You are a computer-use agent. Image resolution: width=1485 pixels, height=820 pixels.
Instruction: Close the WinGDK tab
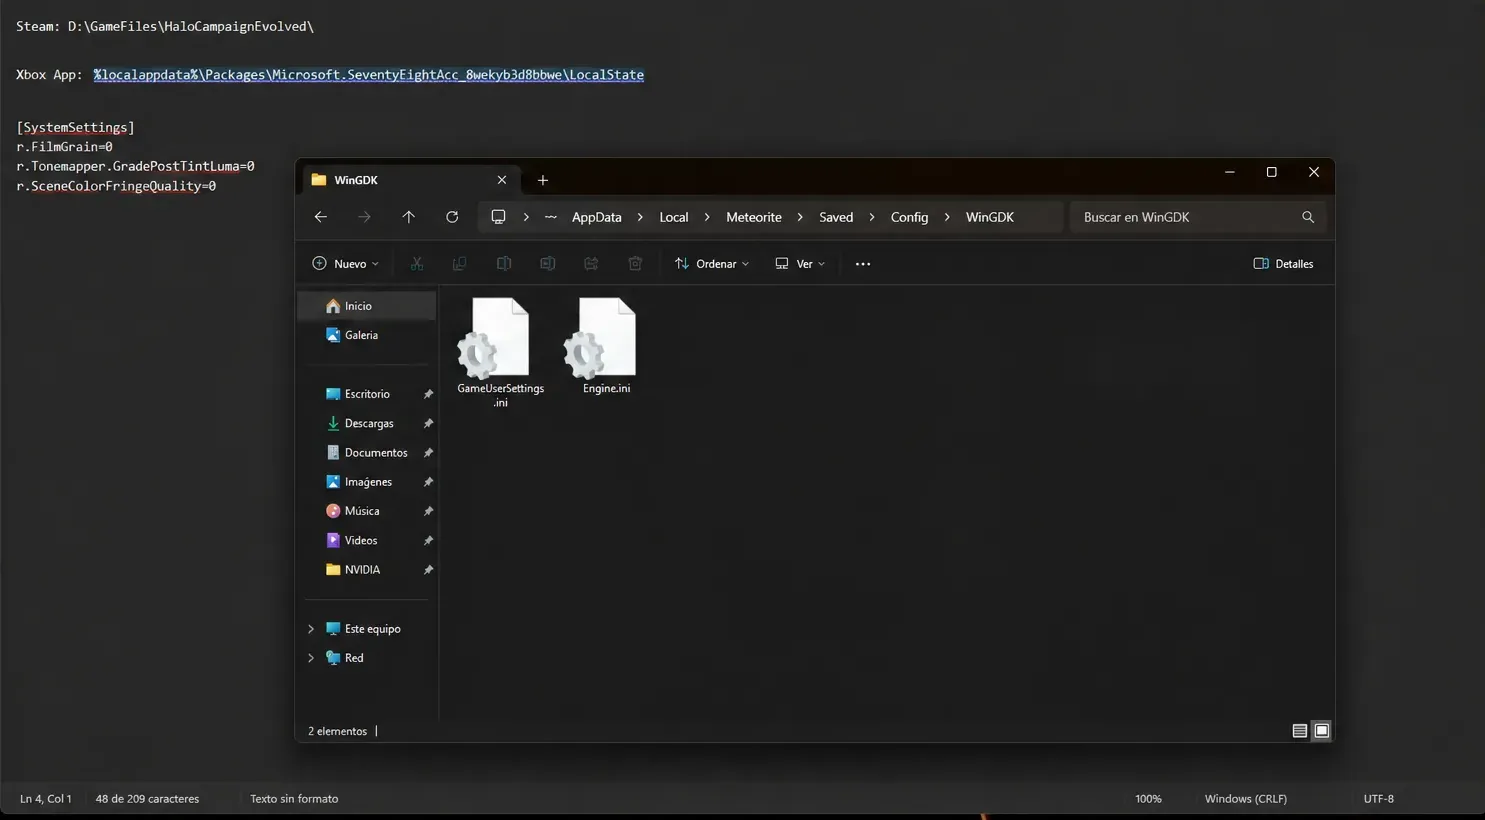point(502,180)
